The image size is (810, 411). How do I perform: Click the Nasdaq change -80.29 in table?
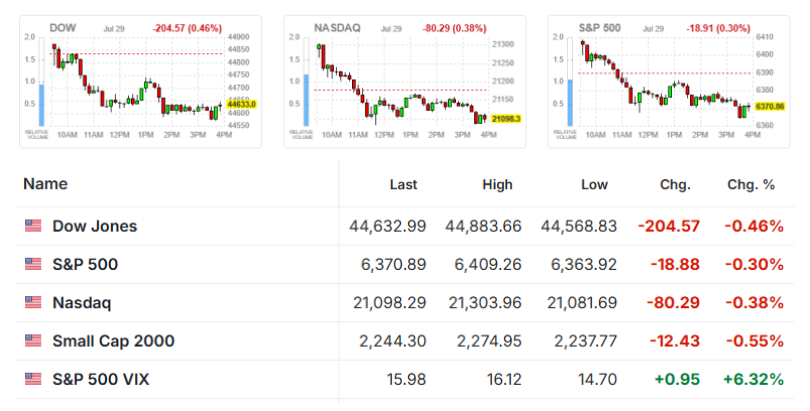[673, 303]
